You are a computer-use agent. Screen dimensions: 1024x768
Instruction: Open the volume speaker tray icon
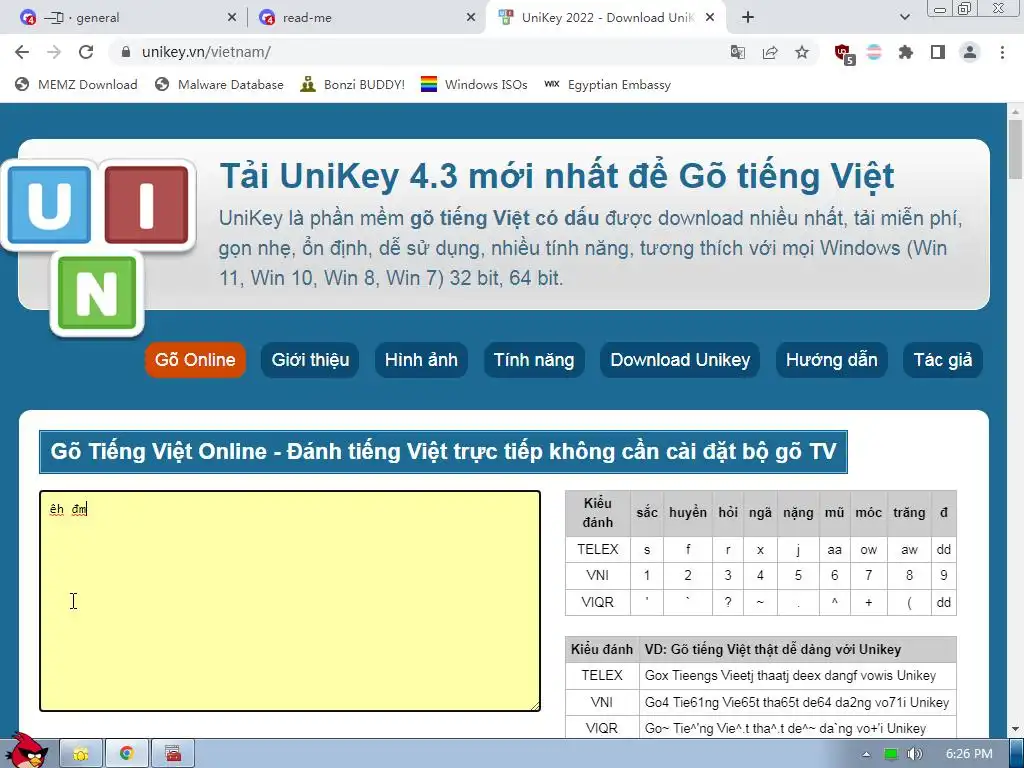(915, 754)
